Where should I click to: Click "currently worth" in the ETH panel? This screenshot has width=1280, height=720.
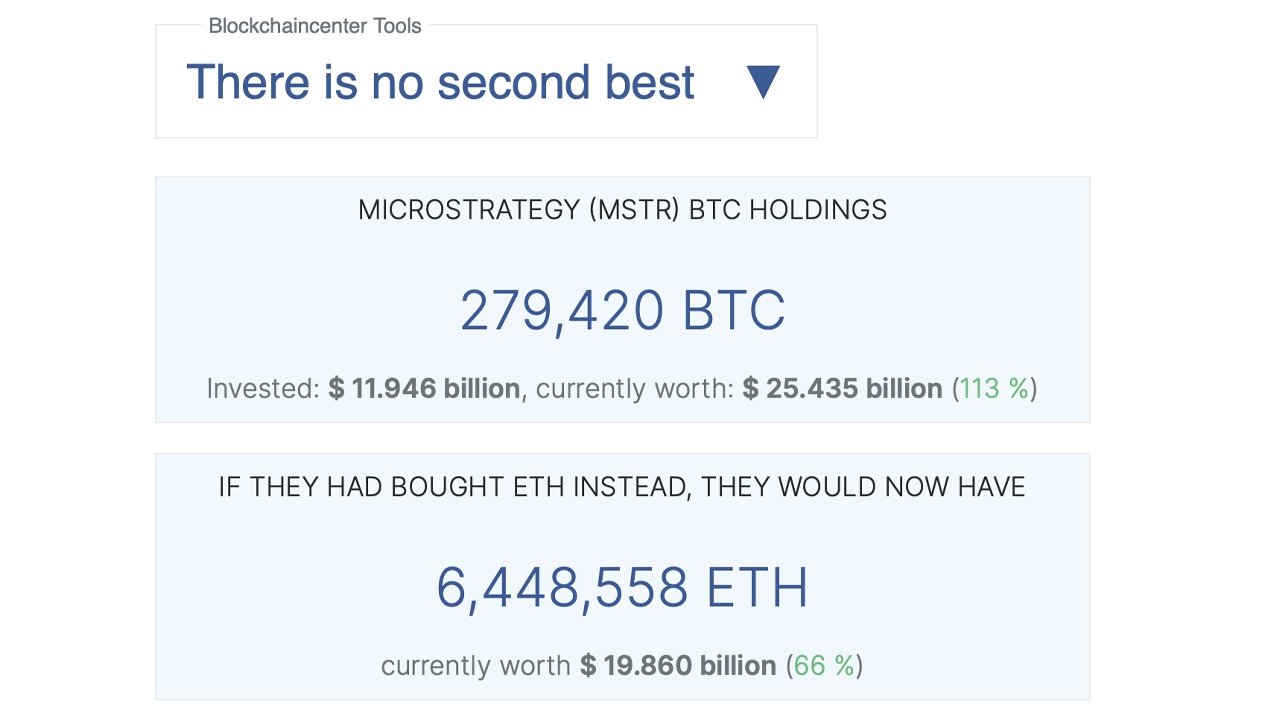[476, 666]
